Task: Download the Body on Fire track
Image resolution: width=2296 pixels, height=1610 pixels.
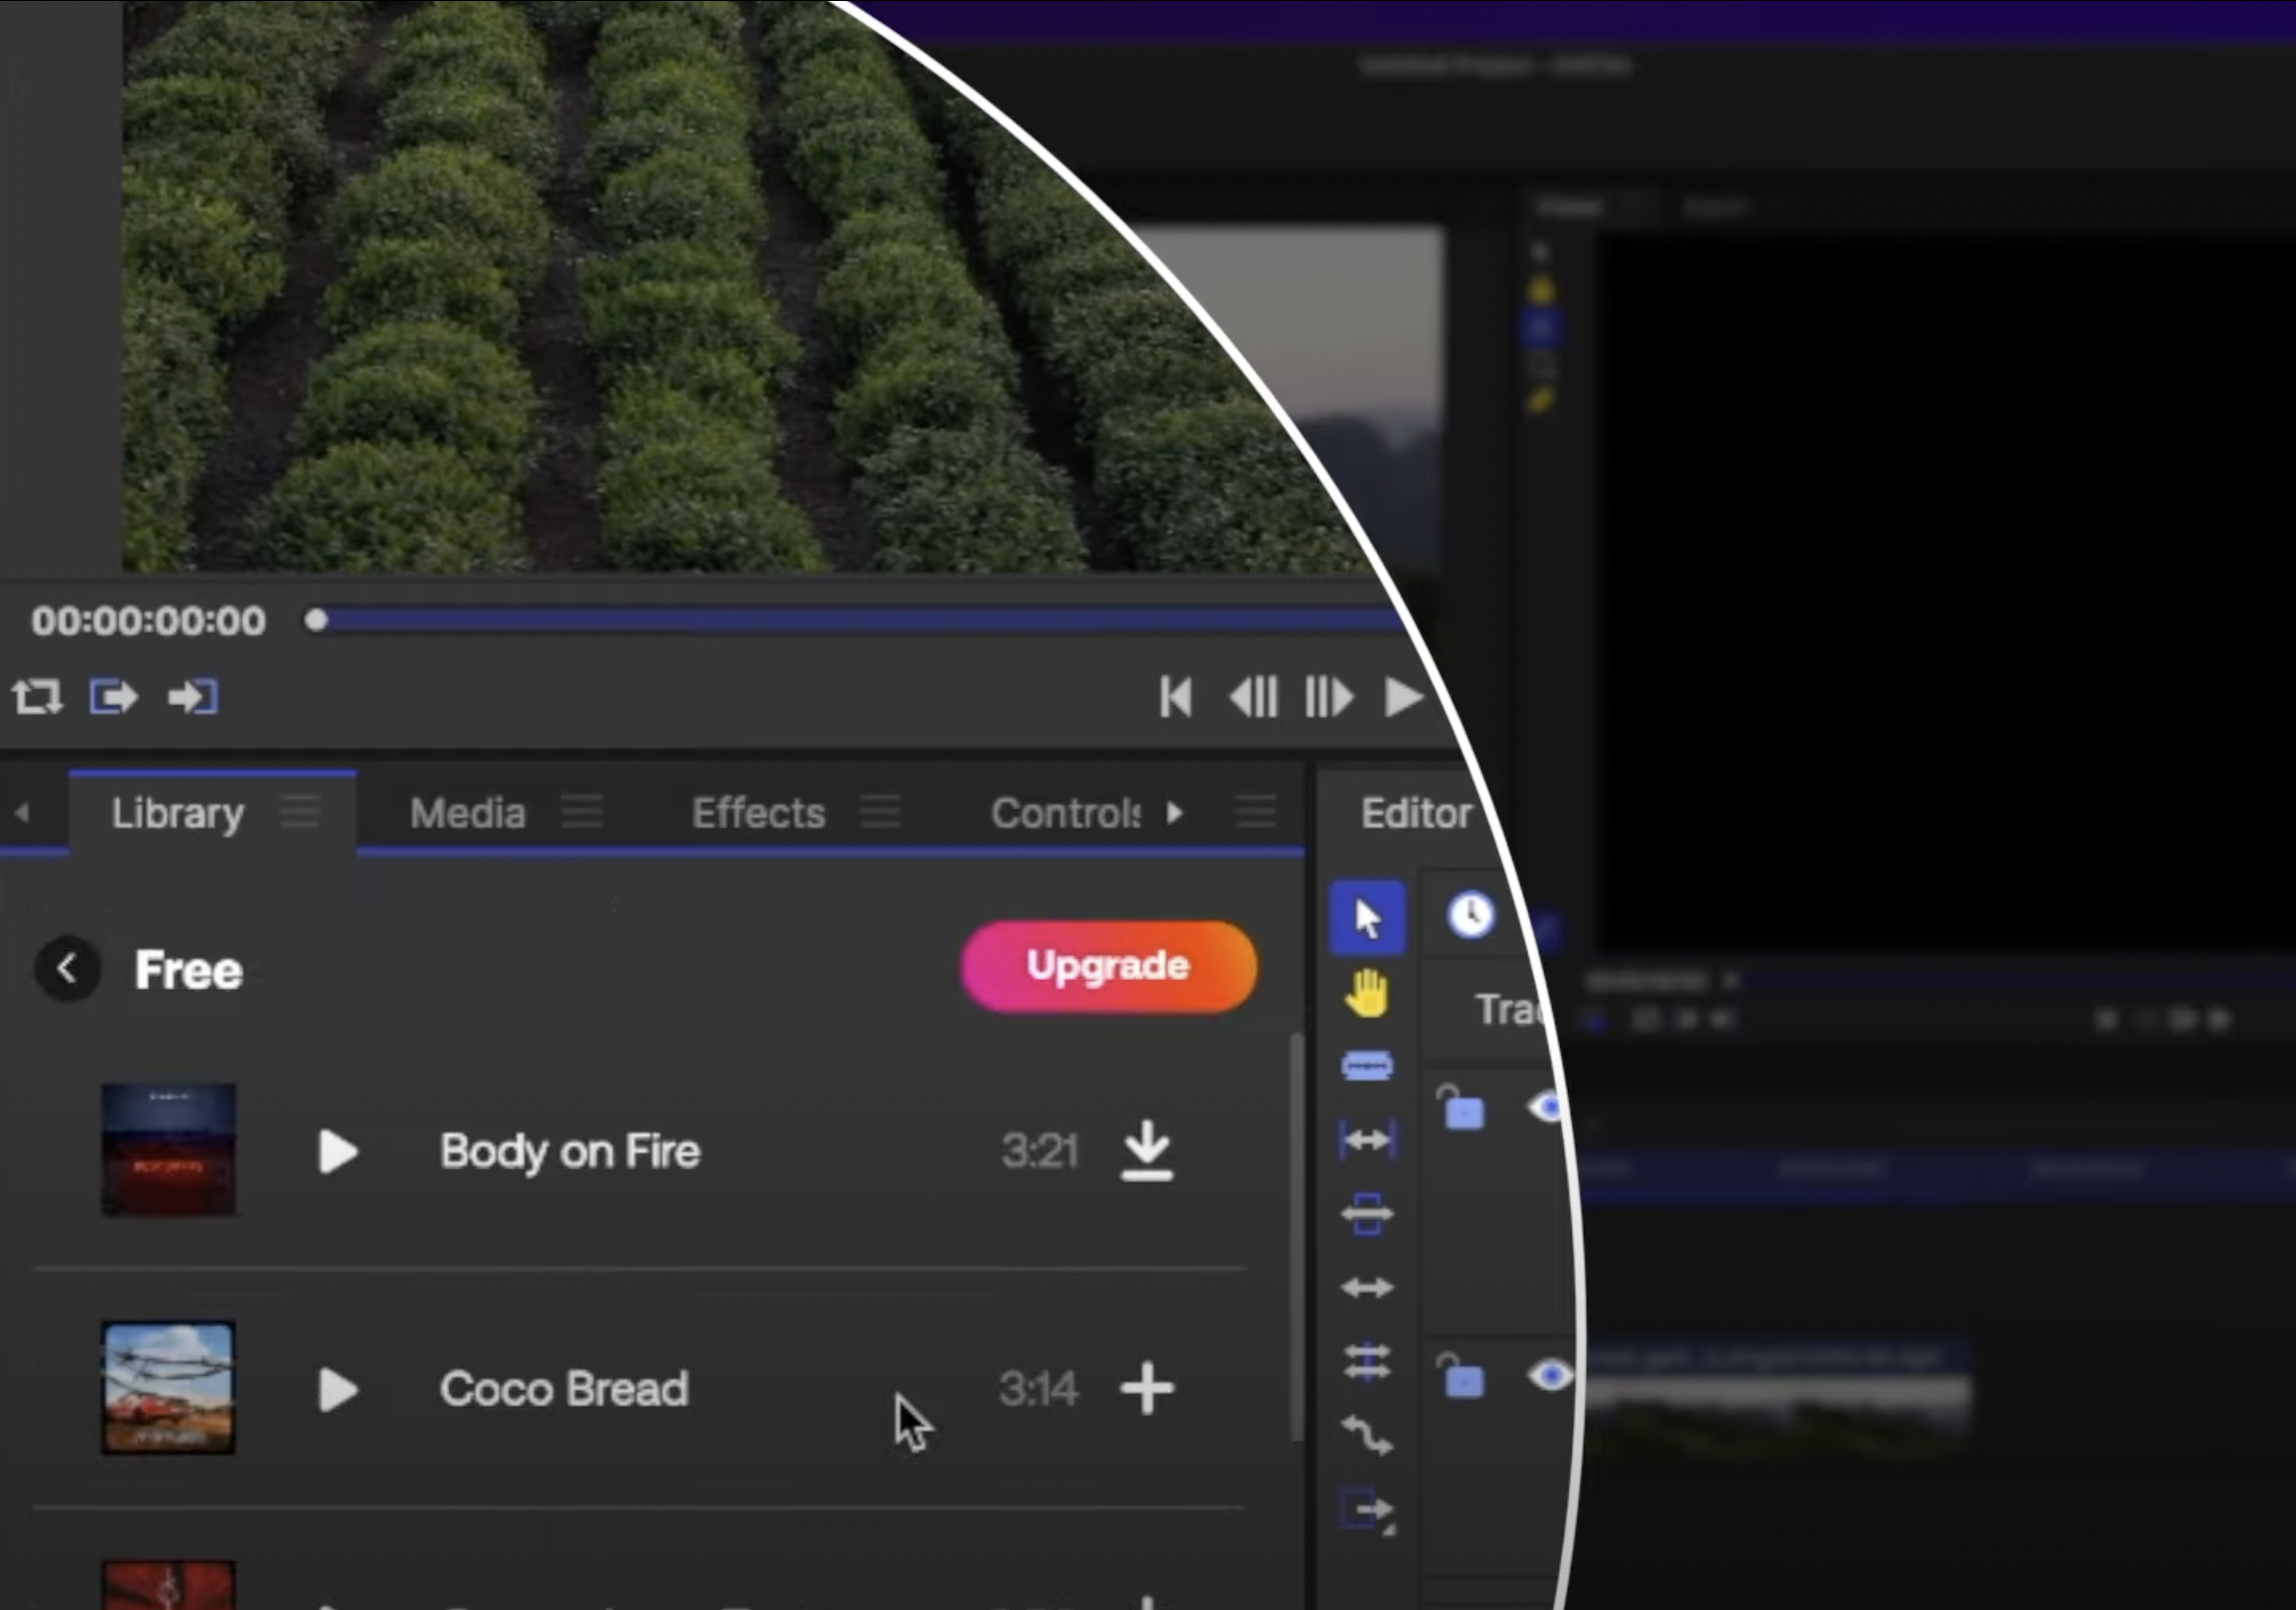Action: pyautogui.click(x=1146, y=1151)
